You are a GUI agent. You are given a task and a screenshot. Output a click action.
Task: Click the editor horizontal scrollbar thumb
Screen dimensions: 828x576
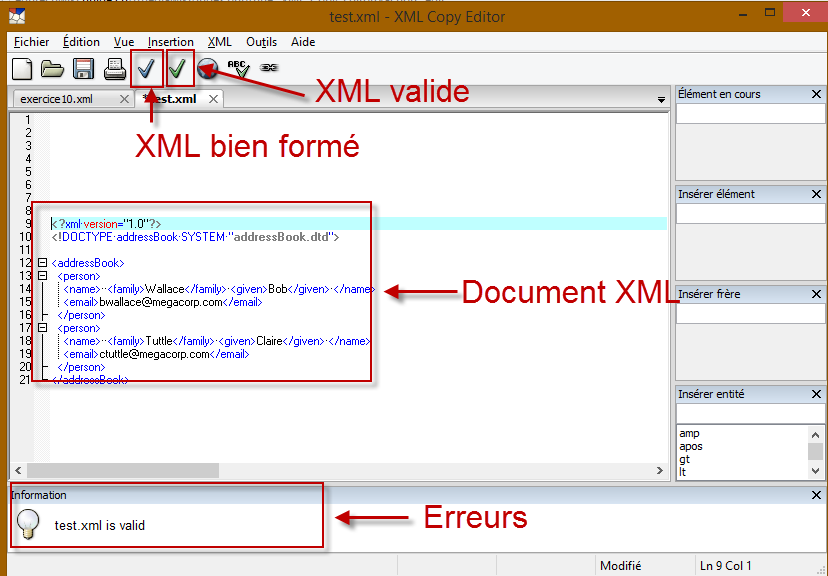(x=123, y=470)
